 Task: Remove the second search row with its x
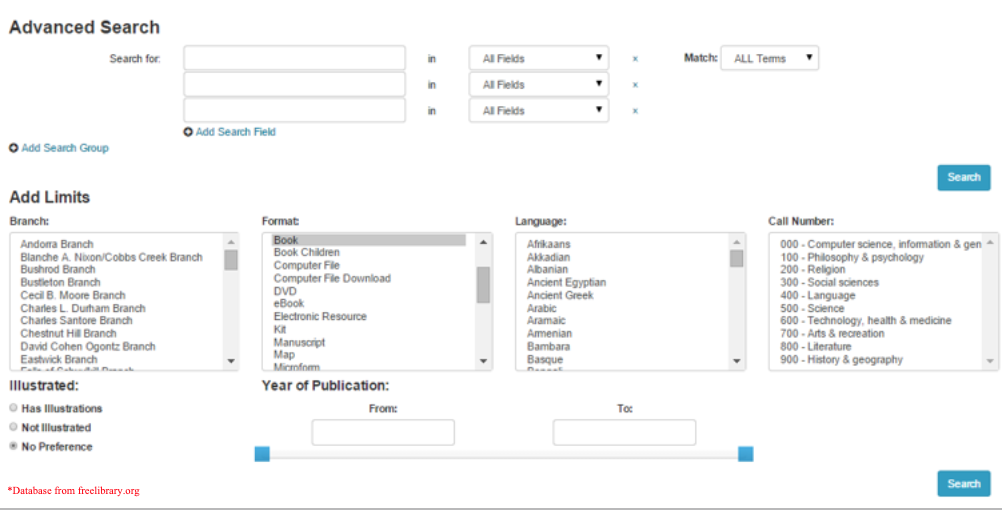(635, 85)
